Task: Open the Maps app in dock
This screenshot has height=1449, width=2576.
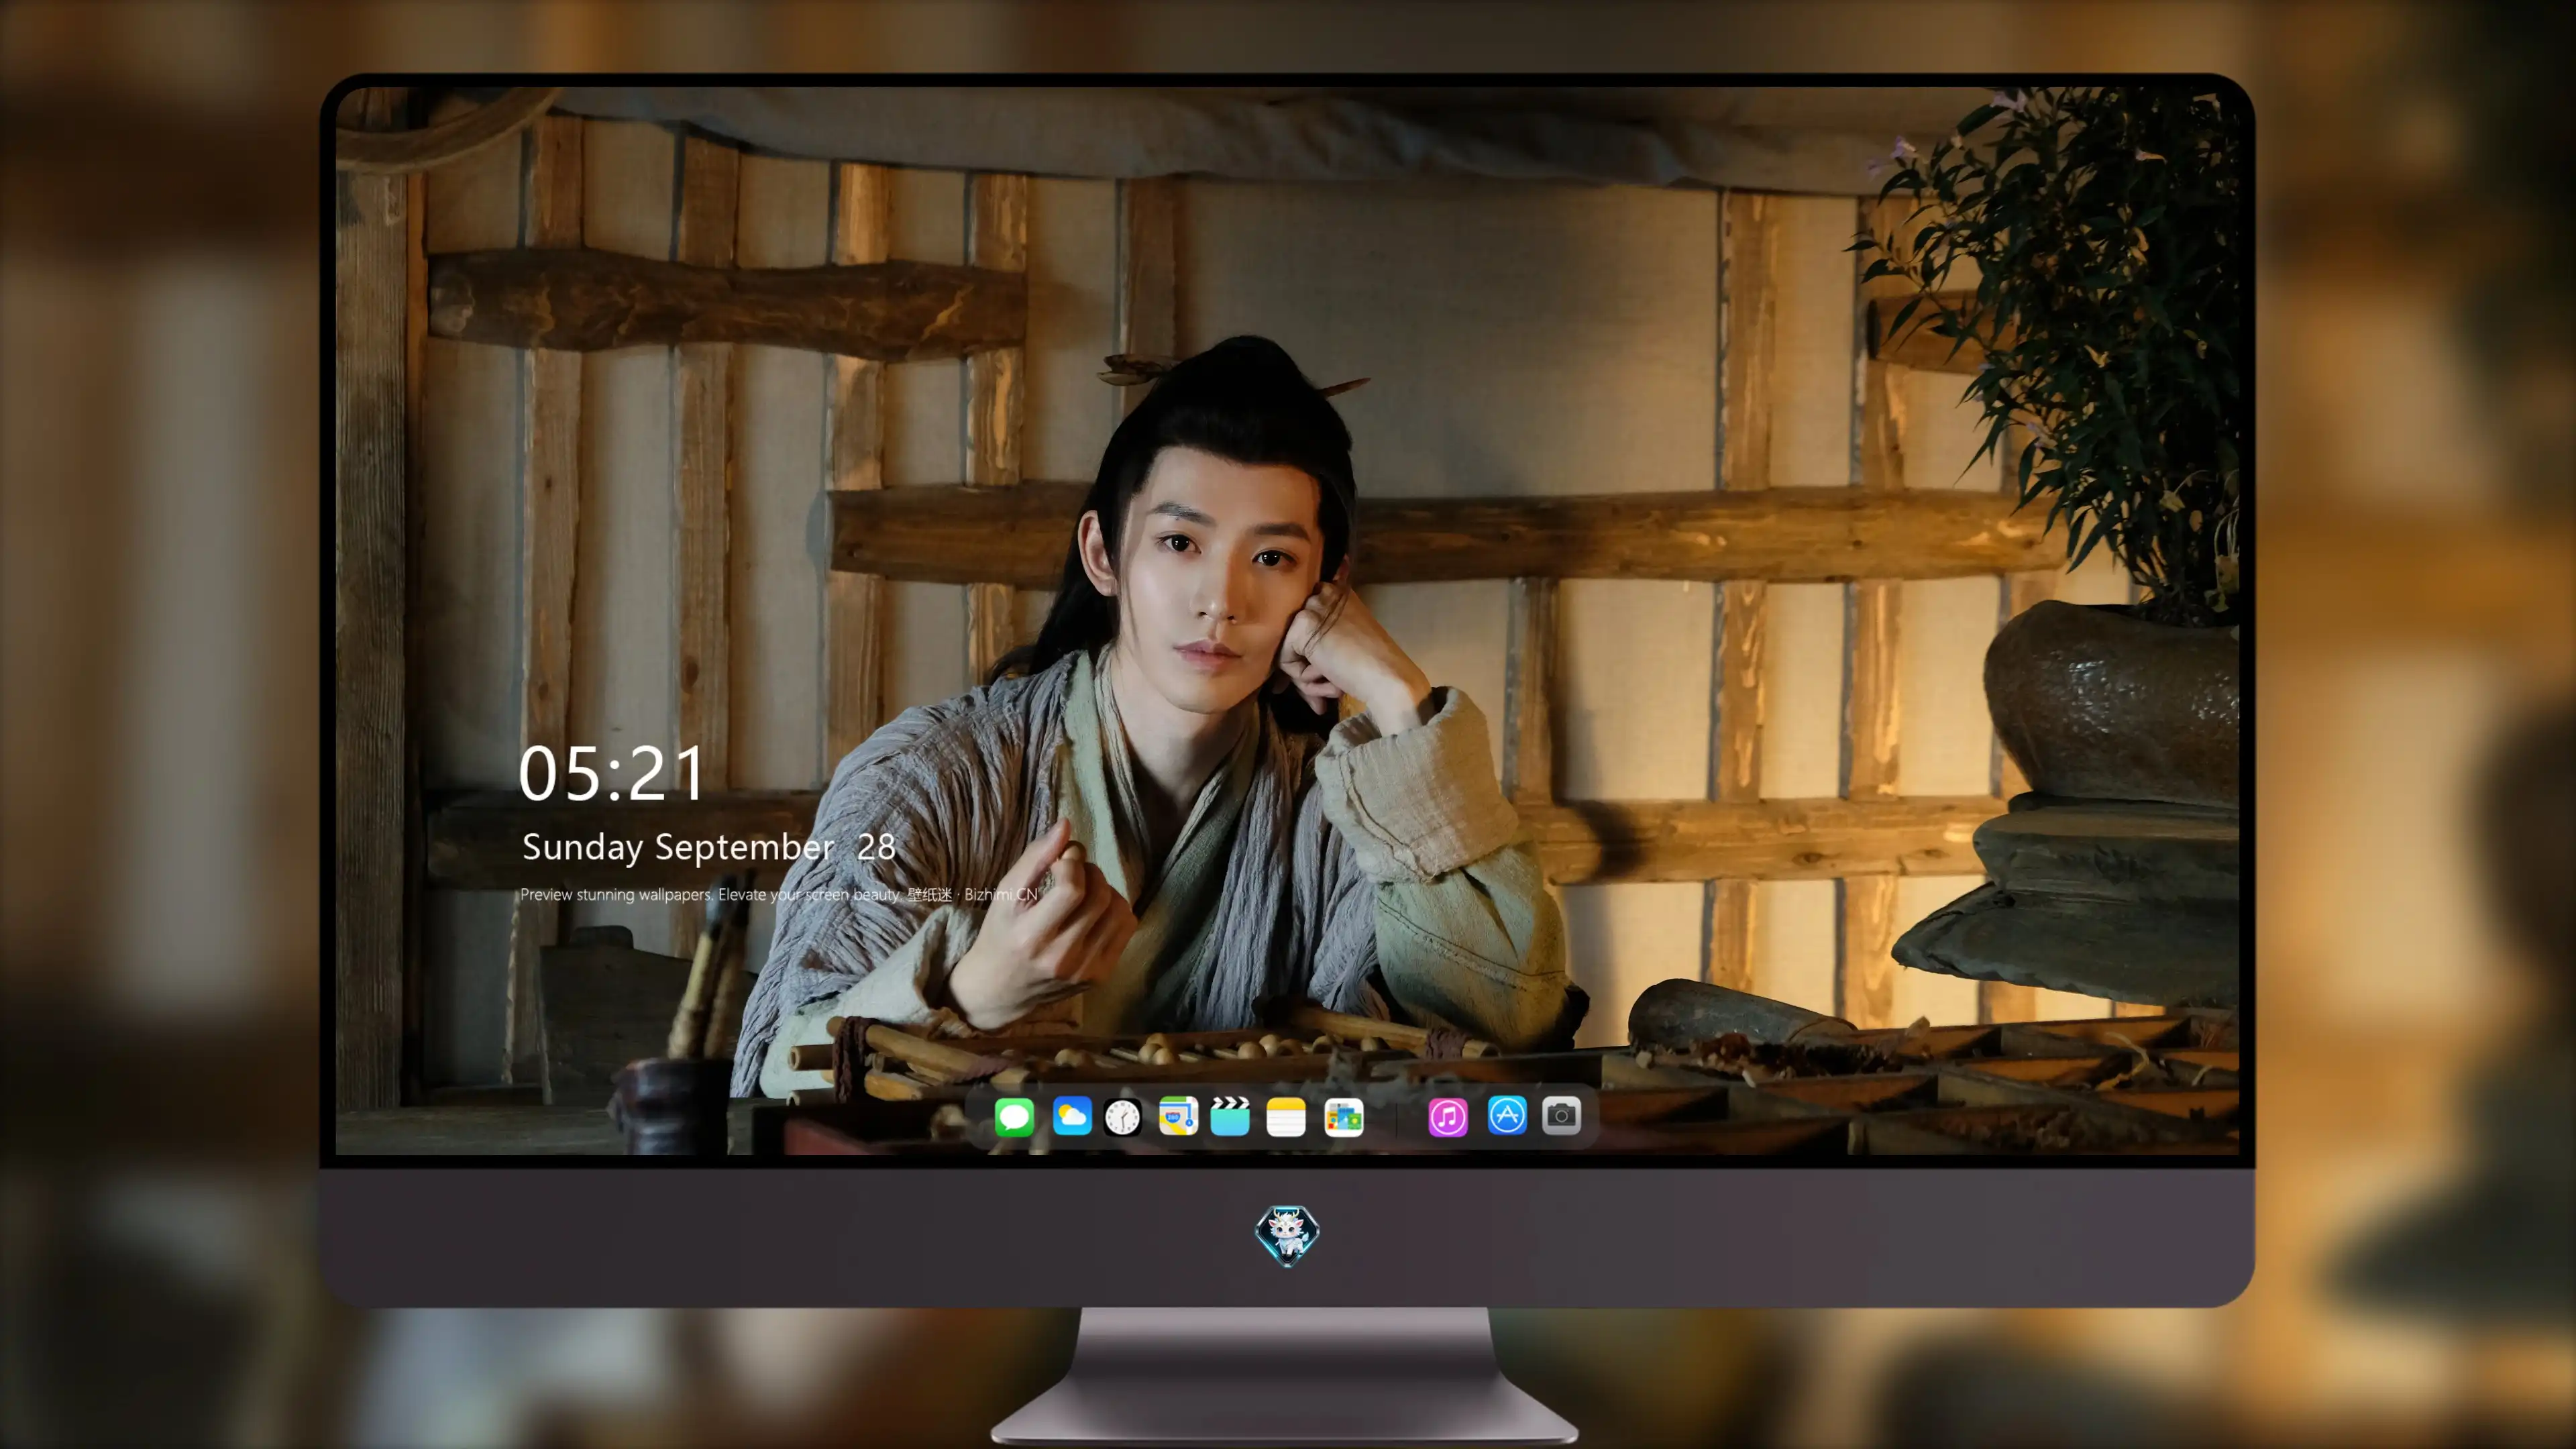Action: coord(1178,1116)
